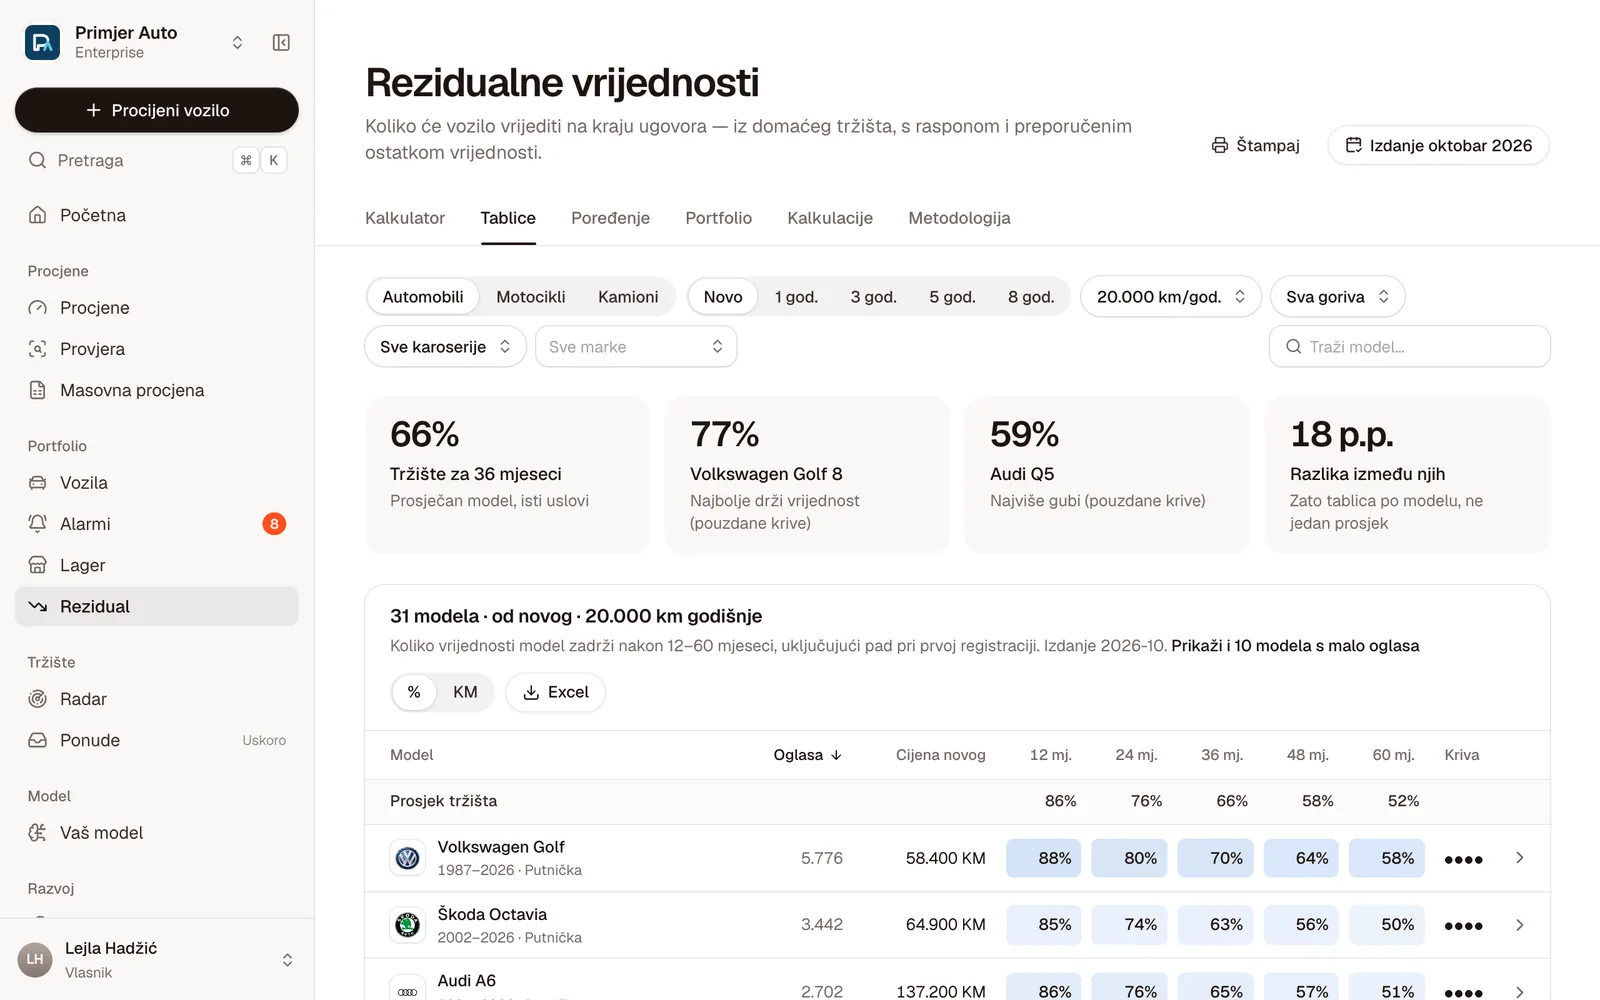The image size is (1600, 1000).
Task: Open Ponude inbox icon in sidebar
Action: click(38, 740)
